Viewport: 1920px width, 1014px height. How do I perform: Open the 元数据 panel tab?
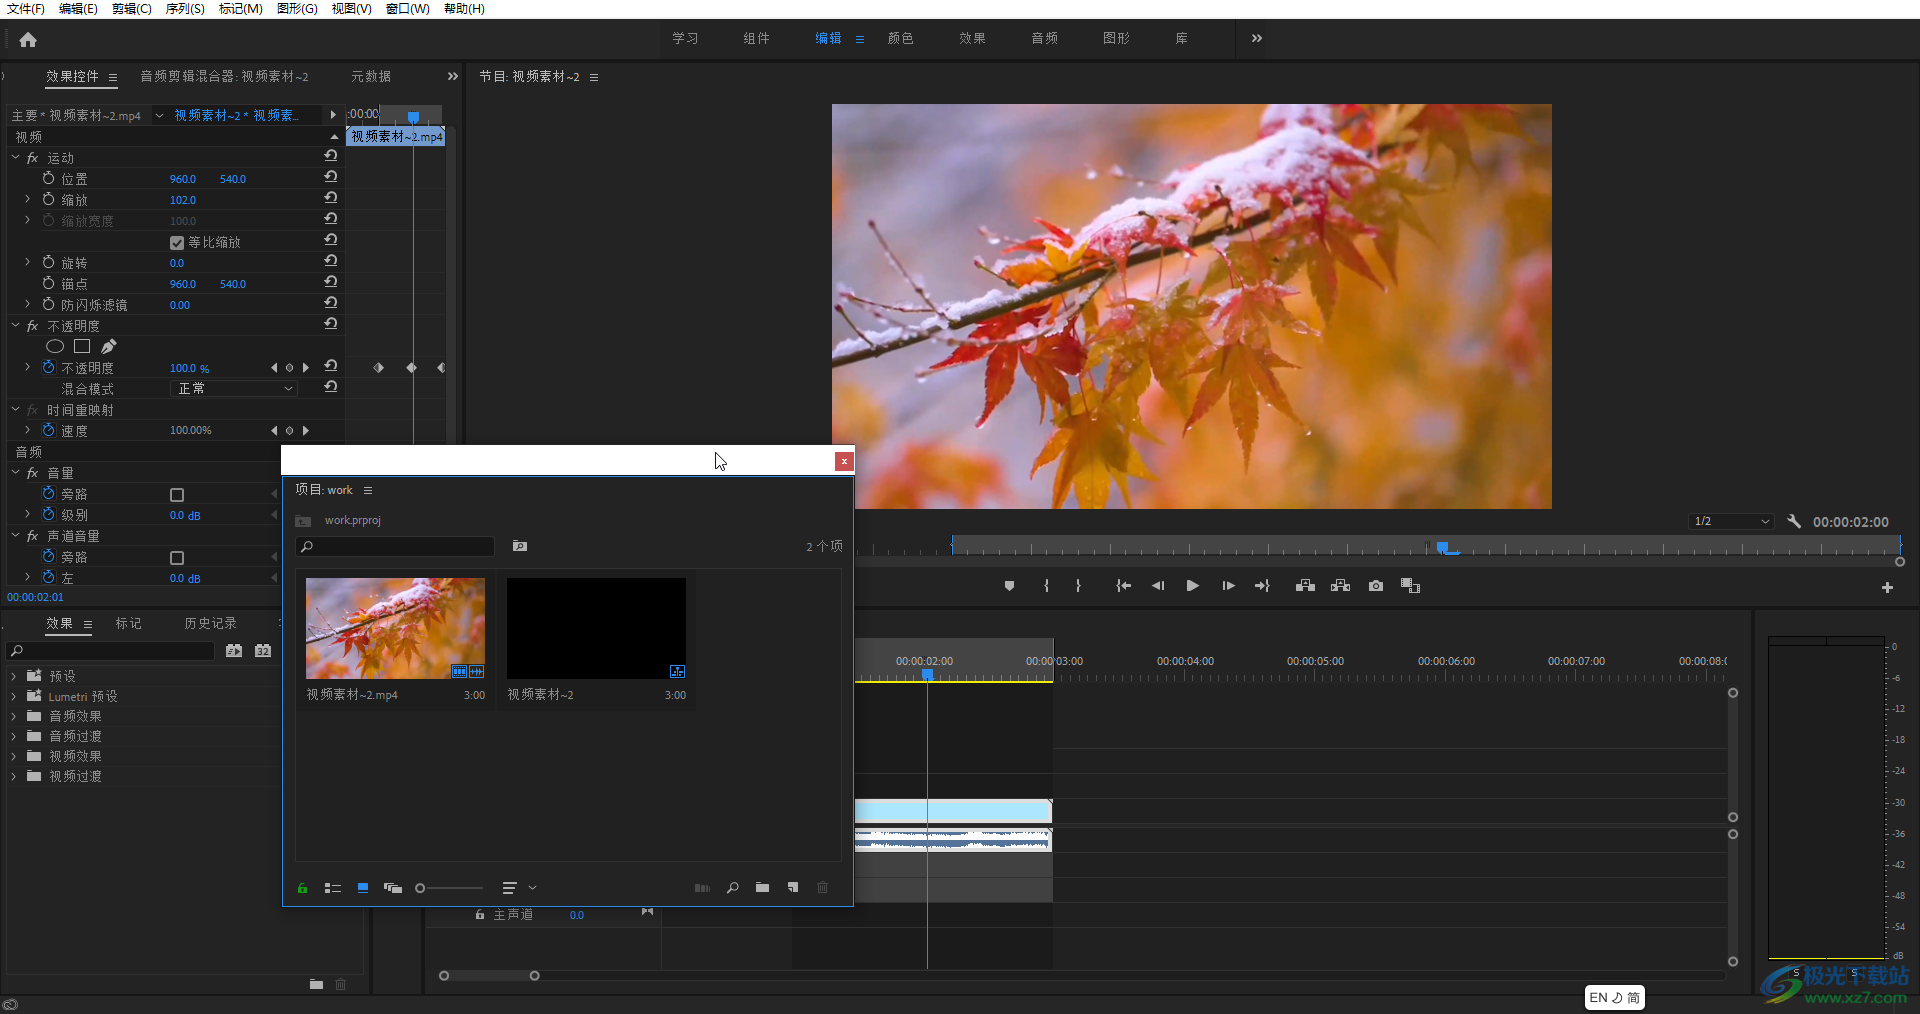371,76
